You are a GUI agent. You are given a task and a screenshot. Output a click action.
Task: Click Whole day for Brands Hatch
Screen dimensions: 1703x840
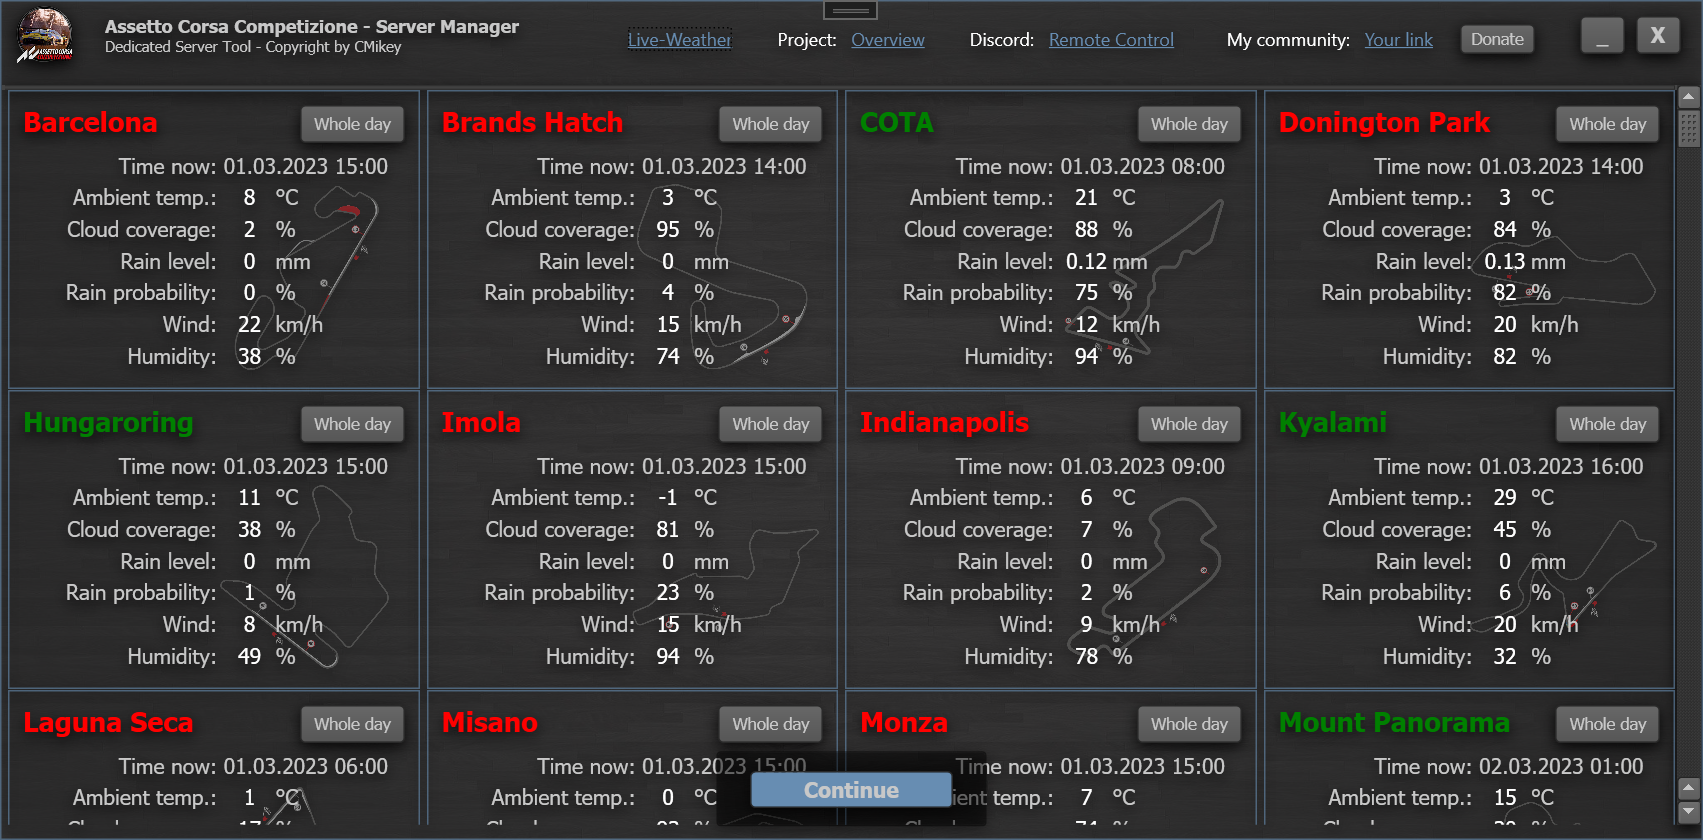771,124
